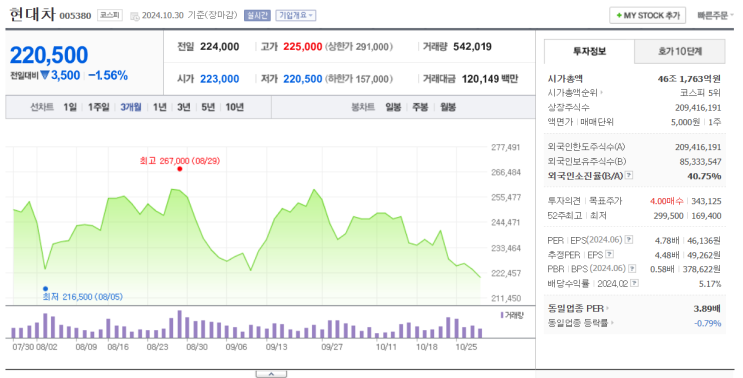The height and width of the screenshot is (378, 743).
Task: Click the help icon next to PER EPS(2024.06)
Action: pos(629,240)
